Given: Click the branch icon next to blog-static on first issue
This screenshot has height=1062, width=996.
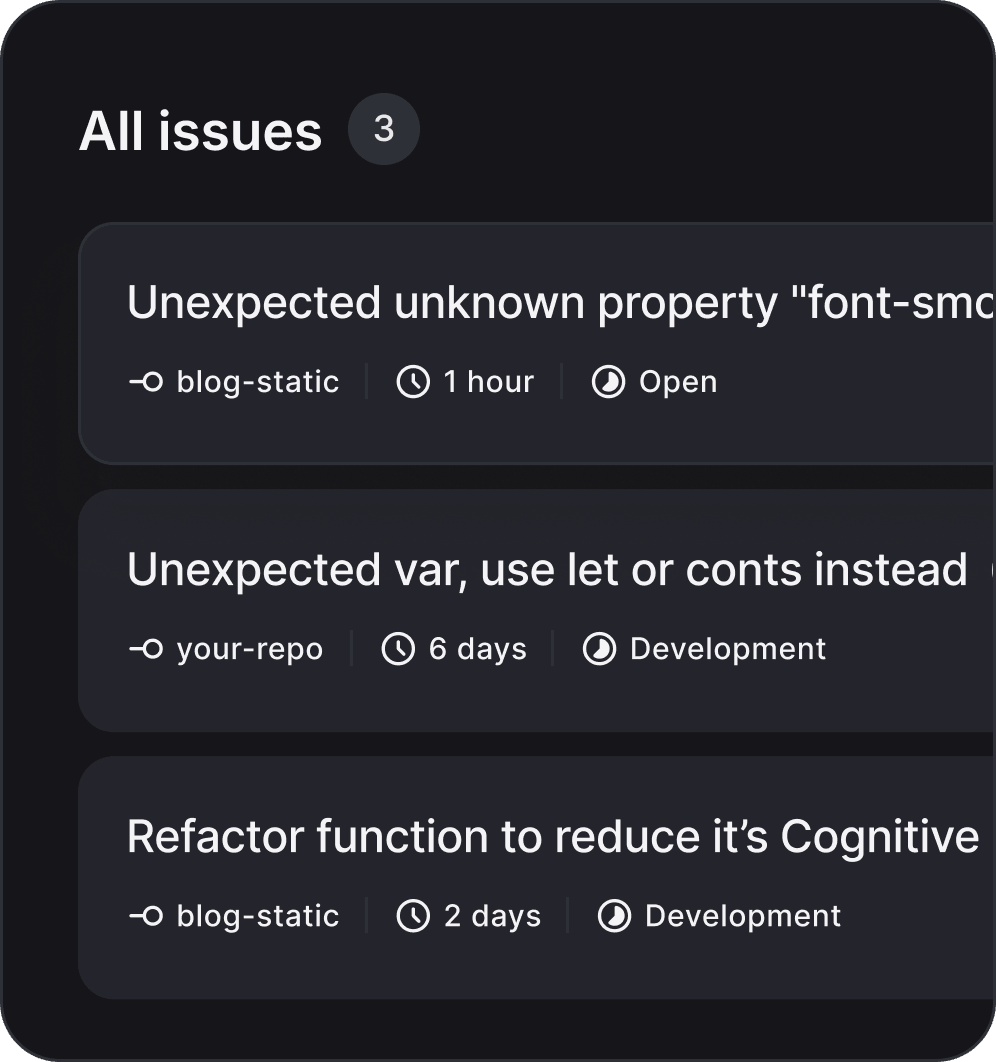Looking at the screenshot, I should click(147, 381).
